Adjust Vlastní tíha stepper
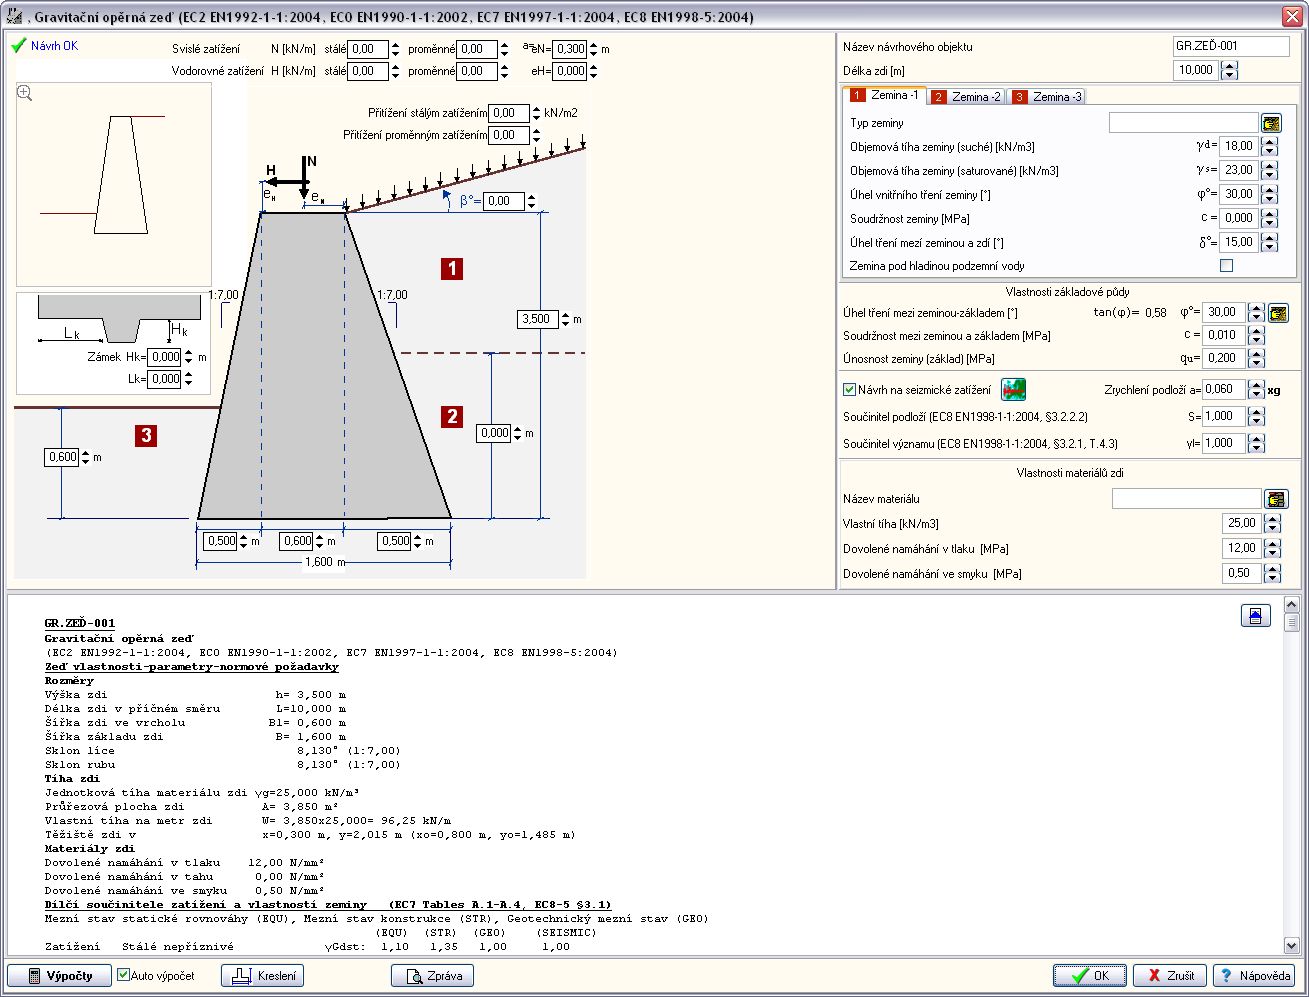 coord(1272,523)
